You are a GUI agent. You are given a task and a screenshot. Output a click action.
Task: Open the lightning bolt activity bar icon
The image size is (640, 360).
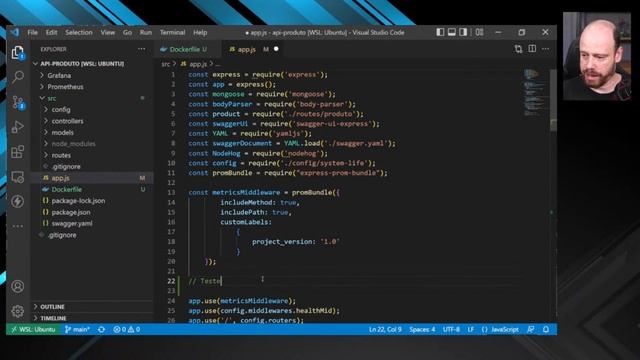pyautogui.click(x=18, y=201)
